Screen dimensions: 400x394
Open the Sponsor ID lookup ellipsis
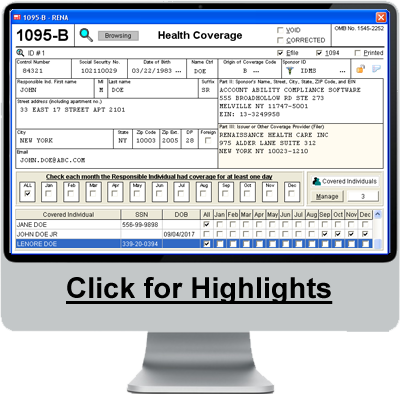[342, 71]
